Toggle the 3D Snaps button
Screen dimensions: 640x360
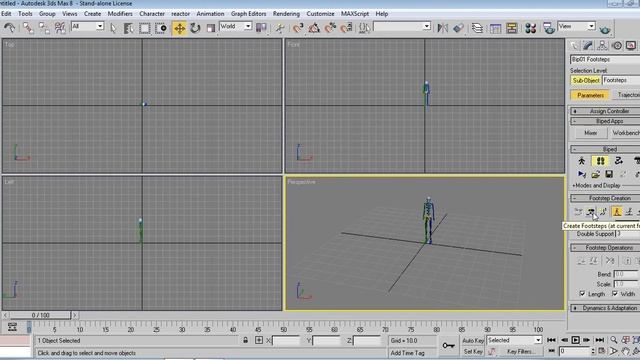click(298, 28)
